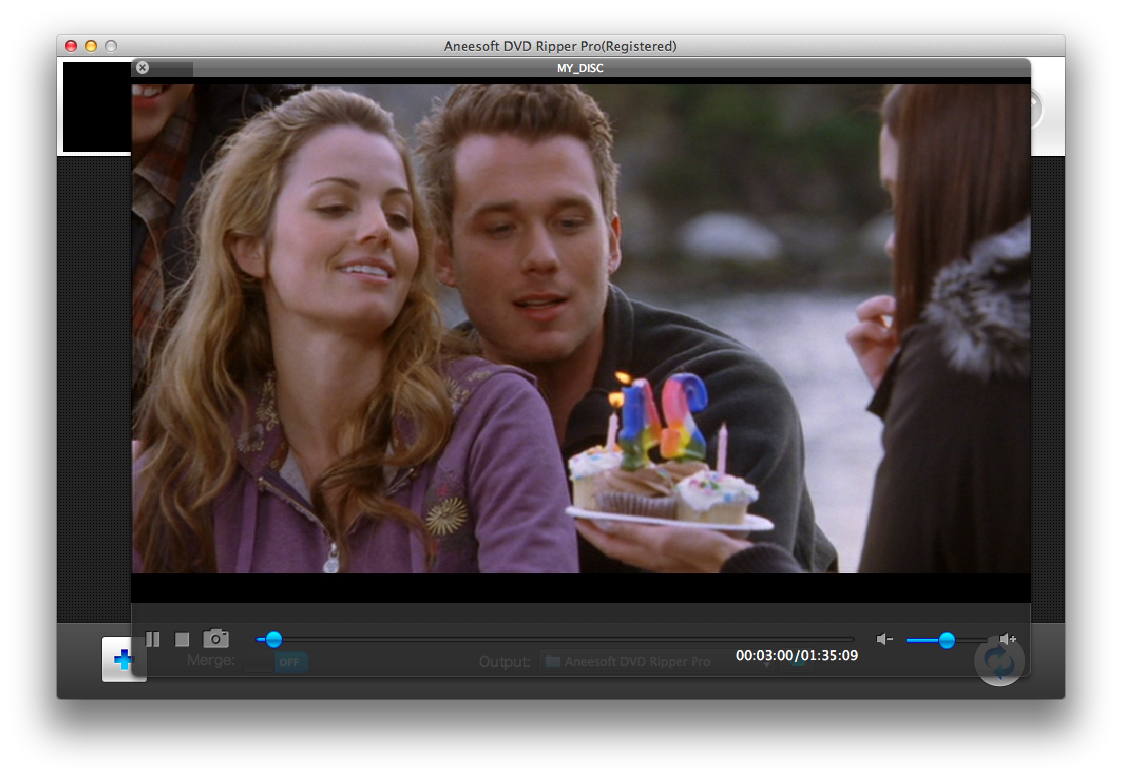The width and height of the screenshot is (1122, 778).
Task: Pause the video playback
Action: coord(152,638)
